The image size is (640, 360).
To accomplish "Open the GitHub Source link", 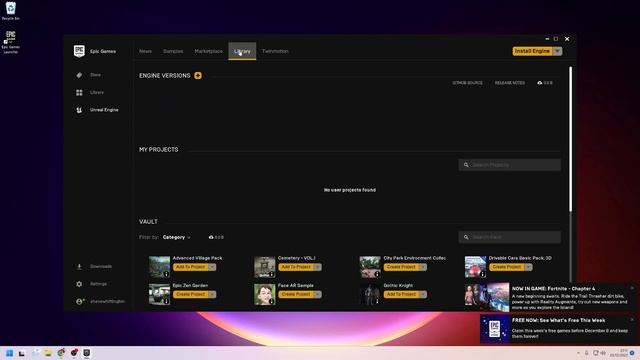I will click(x=467, y=83).
